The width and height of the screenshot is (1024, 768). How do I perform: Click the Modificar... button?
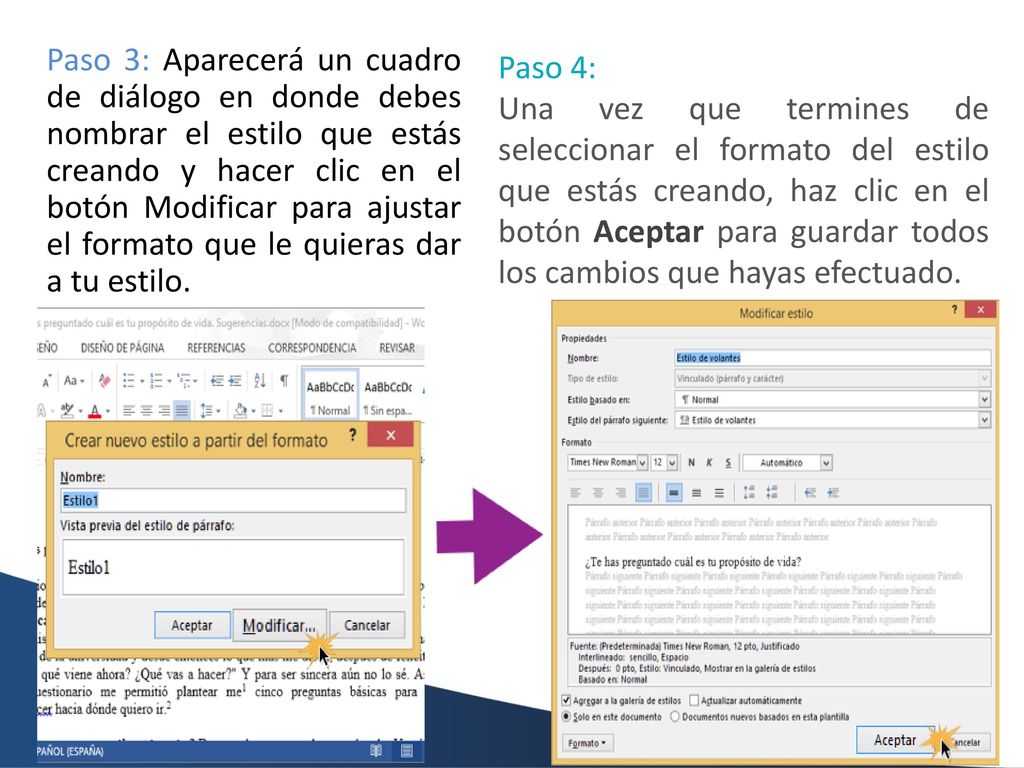tap(279, 625)
